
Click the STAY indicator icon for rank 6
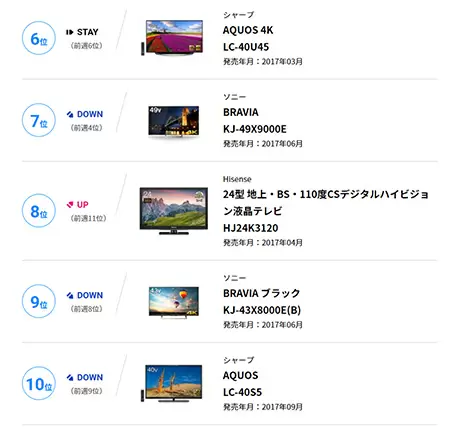[x=69, y=32]
